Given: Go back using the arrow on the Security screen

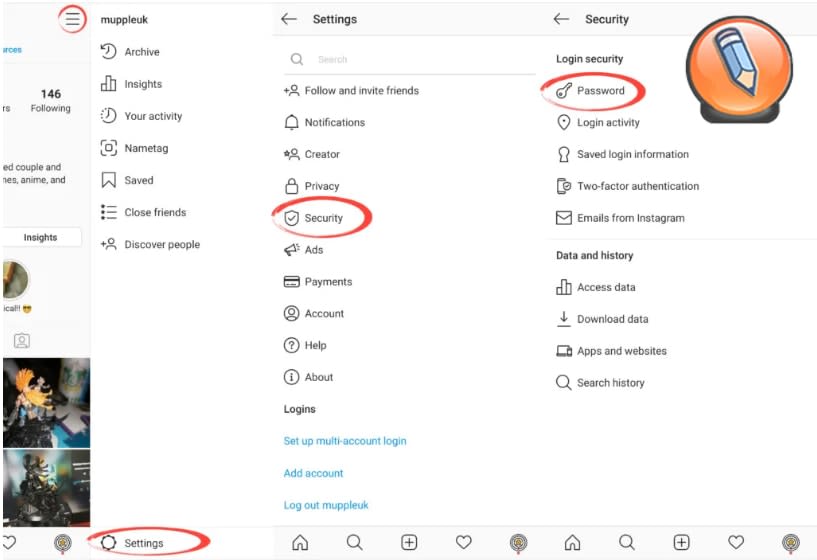Looking at the screenshot, I should tap(561, 19).
